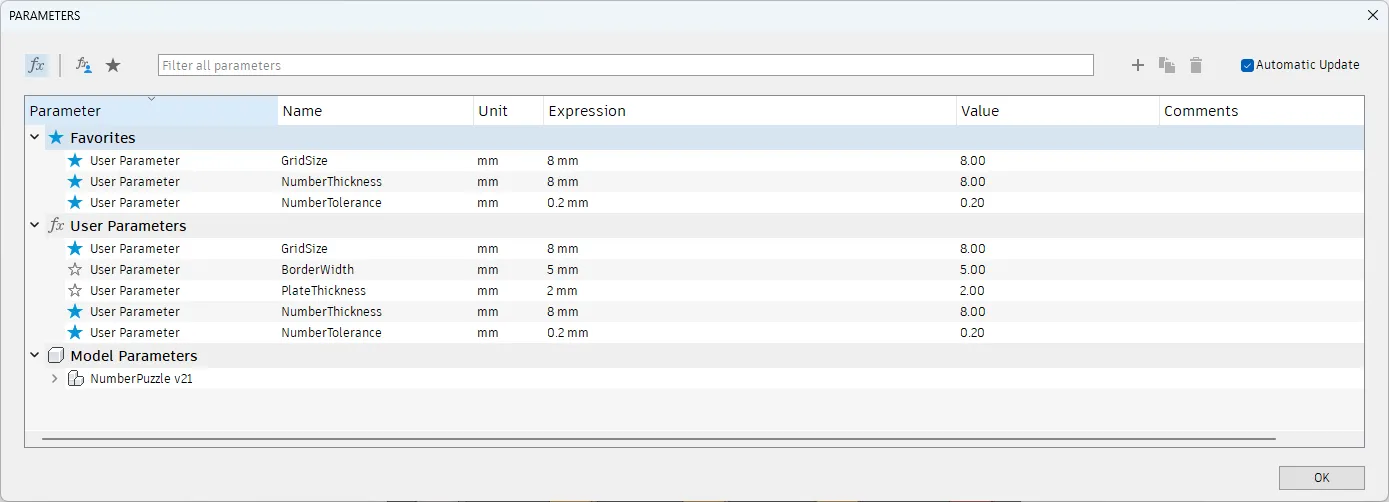Collapse the Favorites group
This screenshot has height=502, width=1389.
point(35,138)
